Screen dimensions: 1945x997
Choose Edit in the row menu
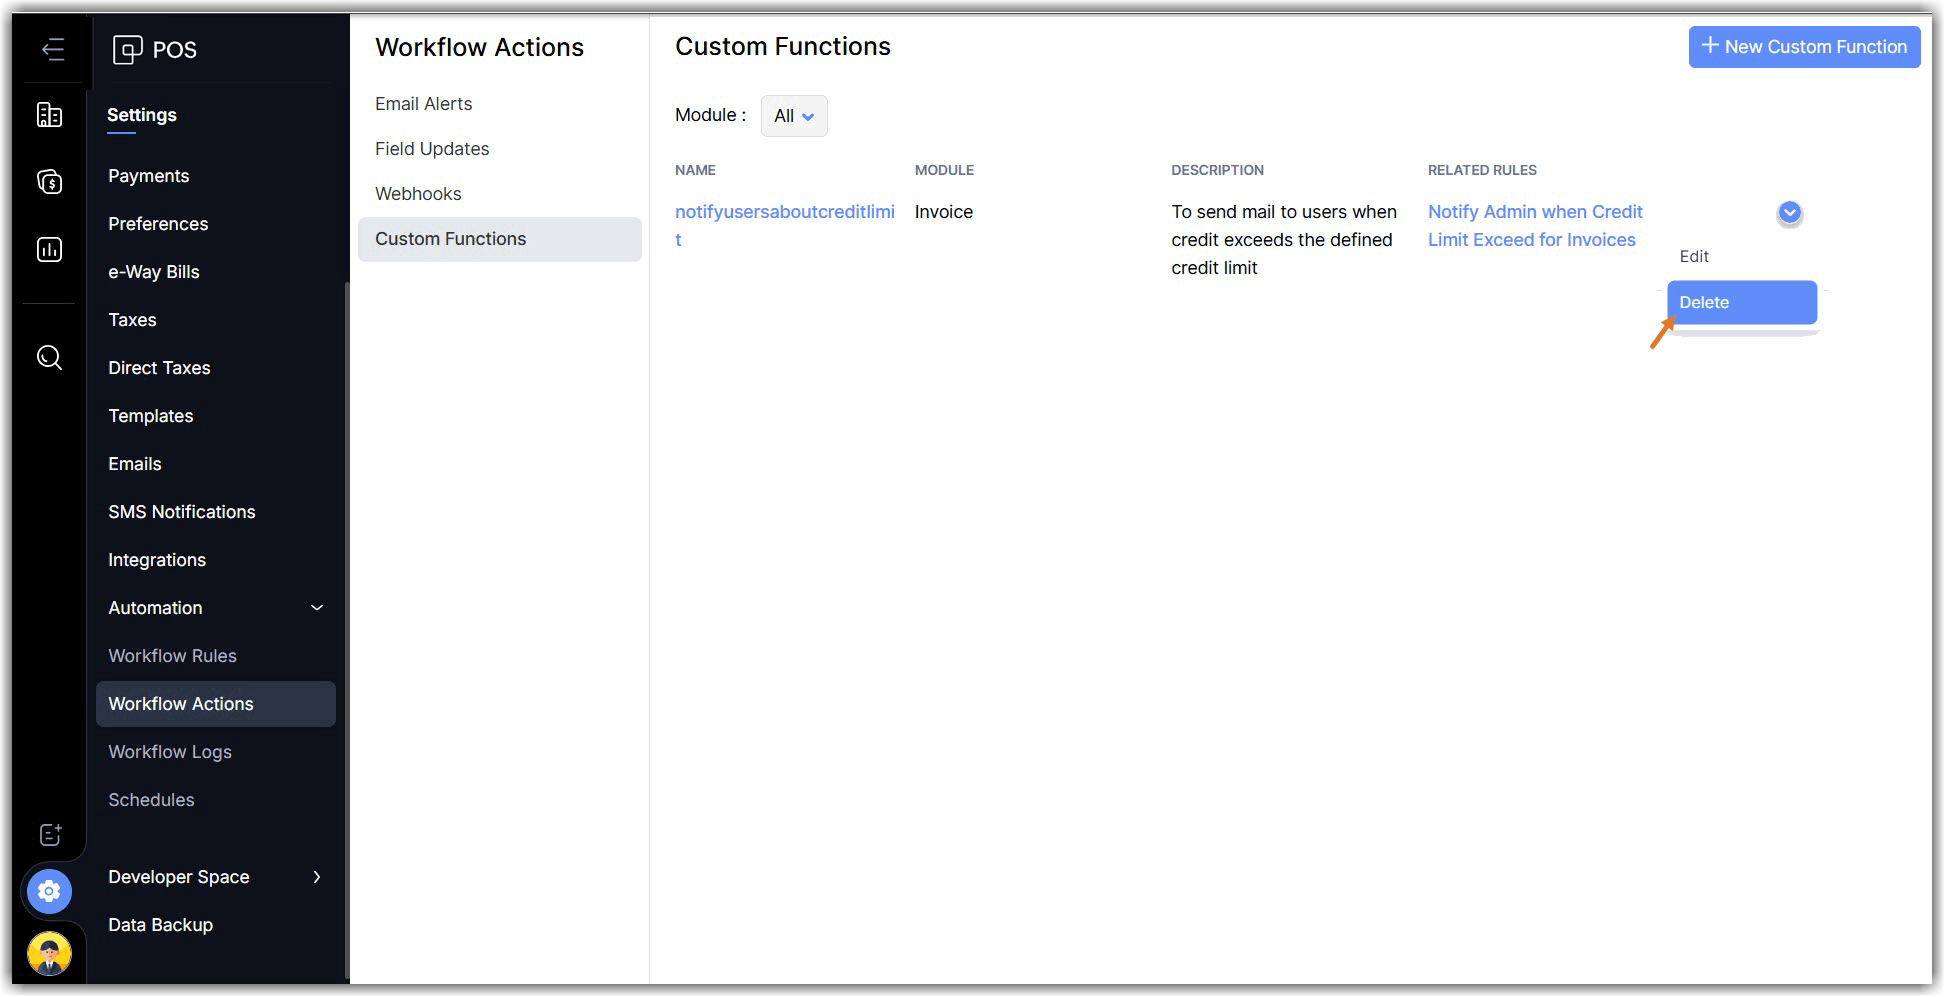(1694, 257)
